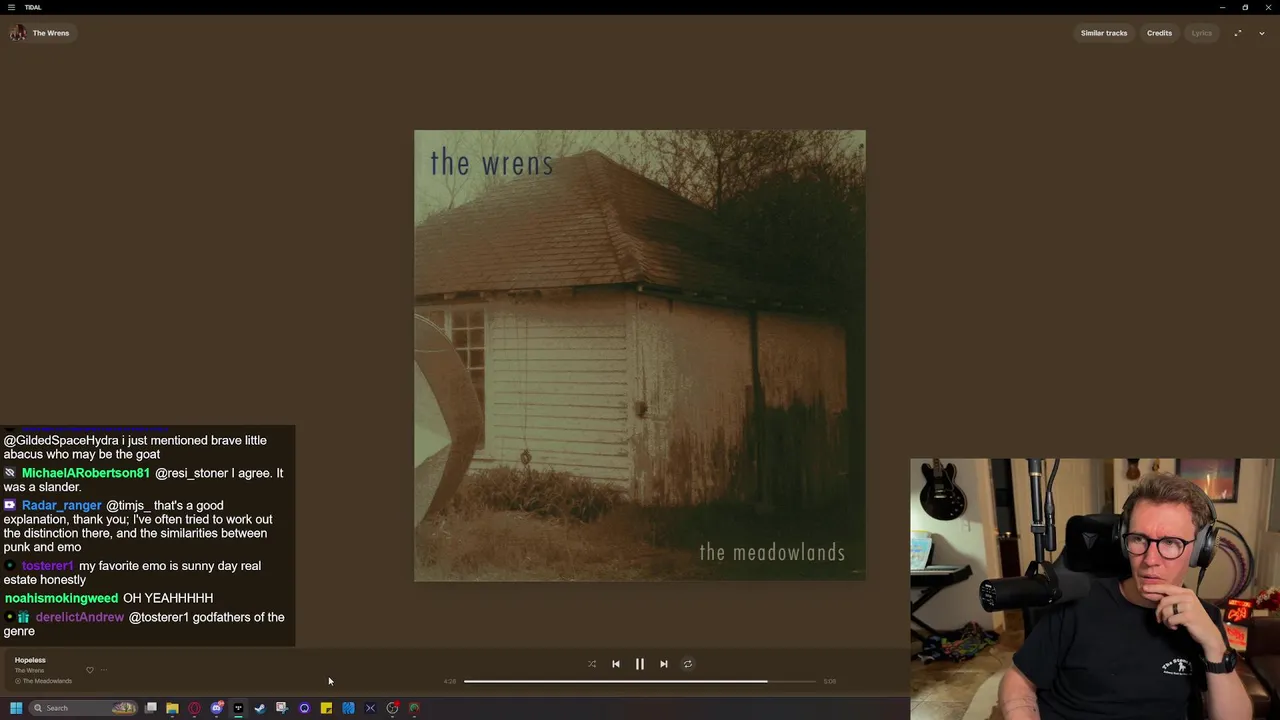Click username noahismokingweed in chat

tap(62, 598)
